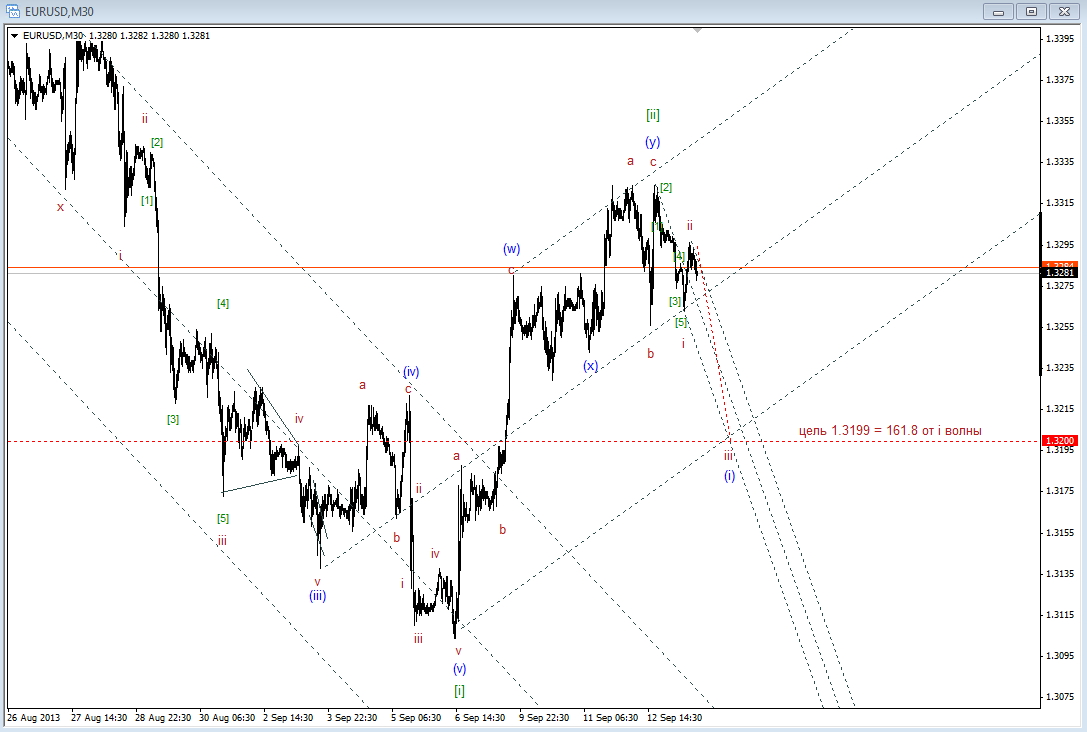Click the 28 Aug 22:30 time label

tap(163, 717)
